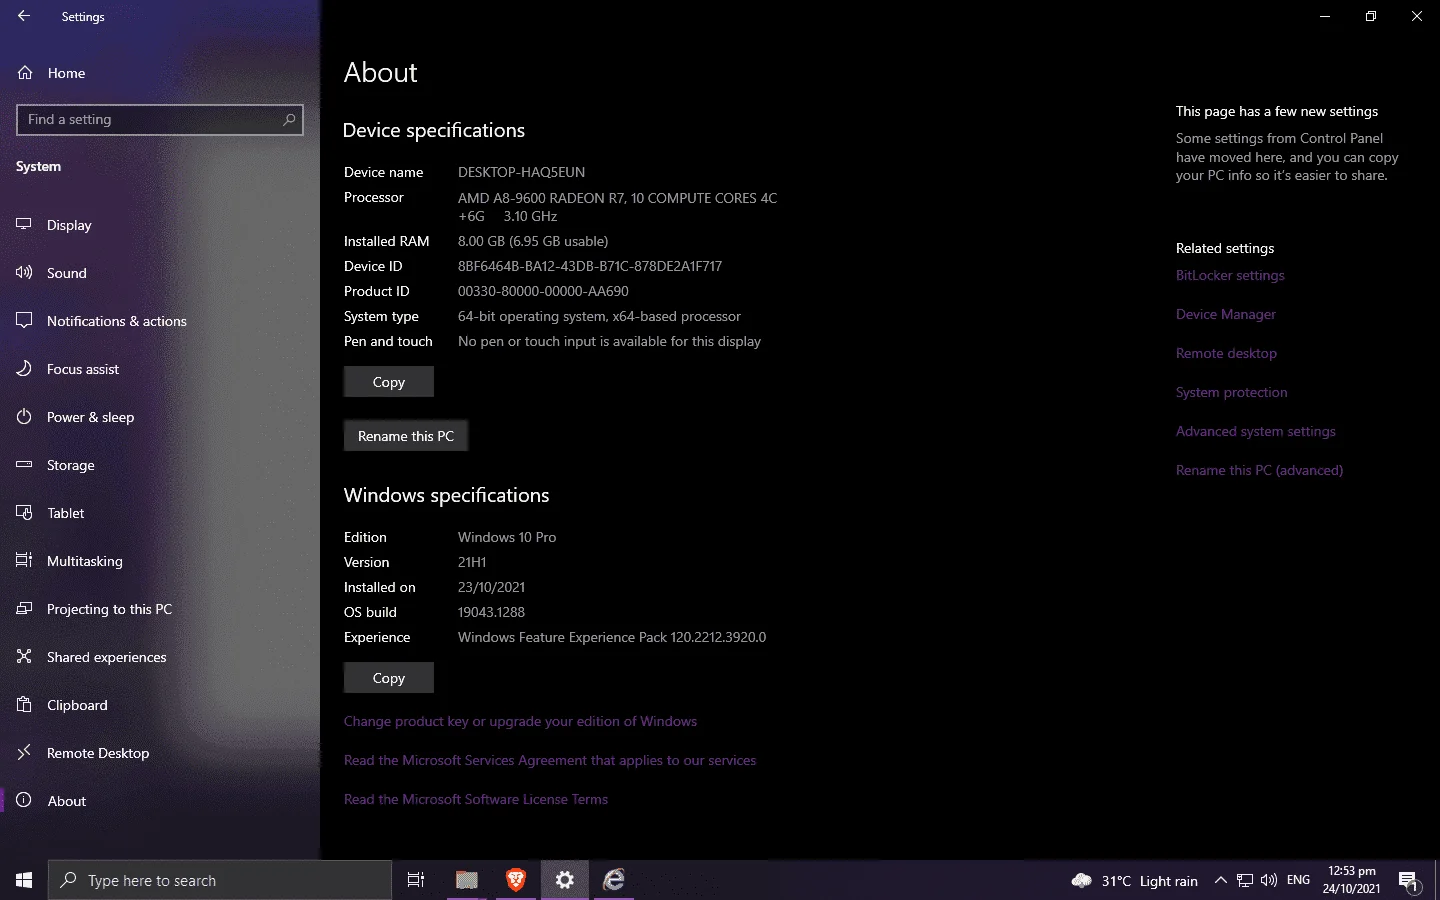
Task: Open the Microsoft Software License Terms link
Action: 476,799
